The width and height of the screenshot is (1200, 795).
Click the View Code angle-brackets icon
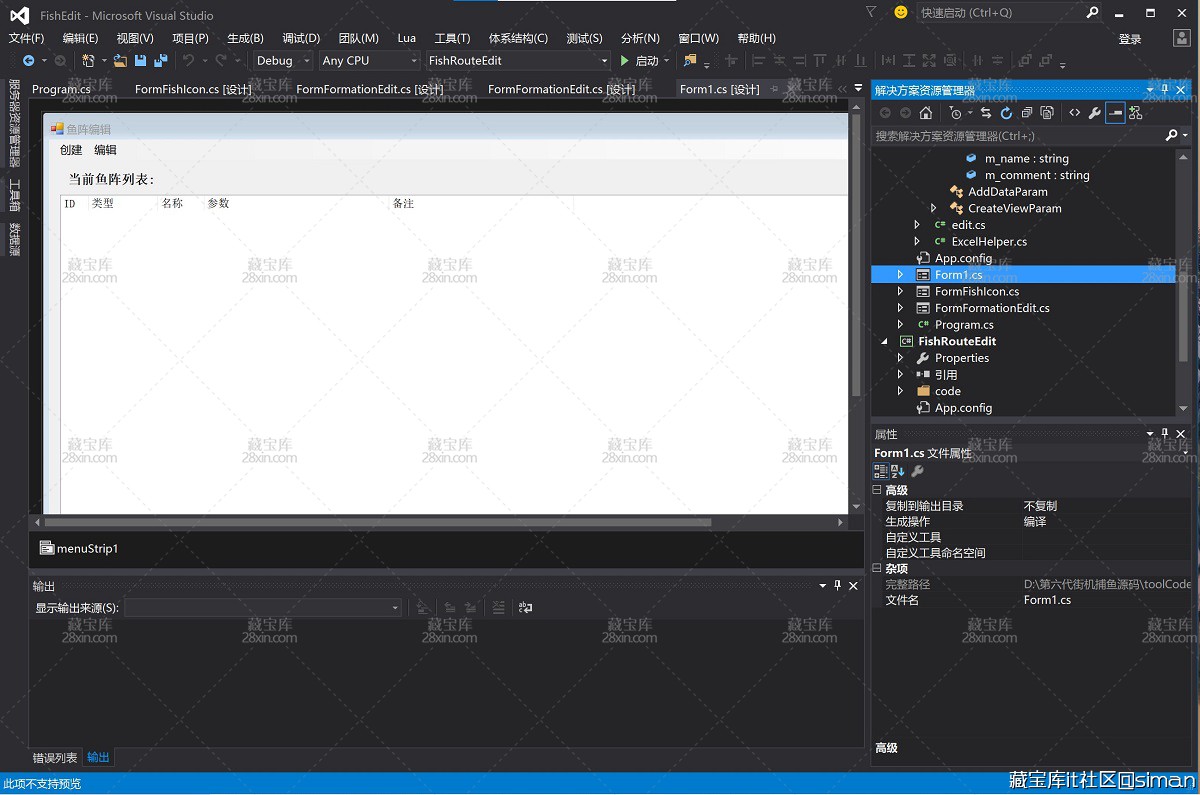pyautogui.click(x=1075, y=113)
